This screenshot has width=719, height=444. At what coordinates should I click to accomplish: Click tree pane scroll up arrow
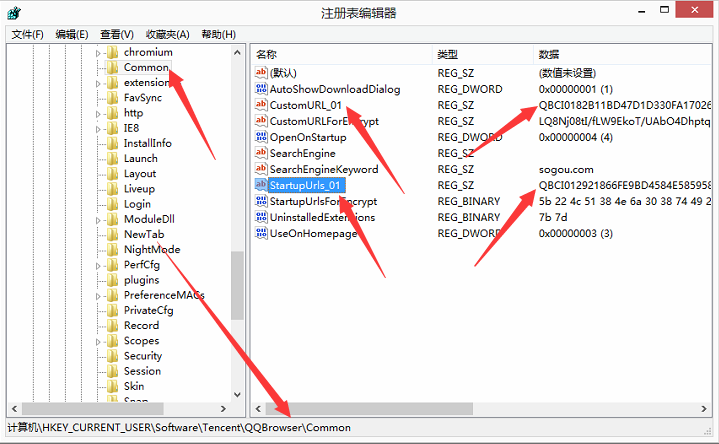tap(237, 52)
